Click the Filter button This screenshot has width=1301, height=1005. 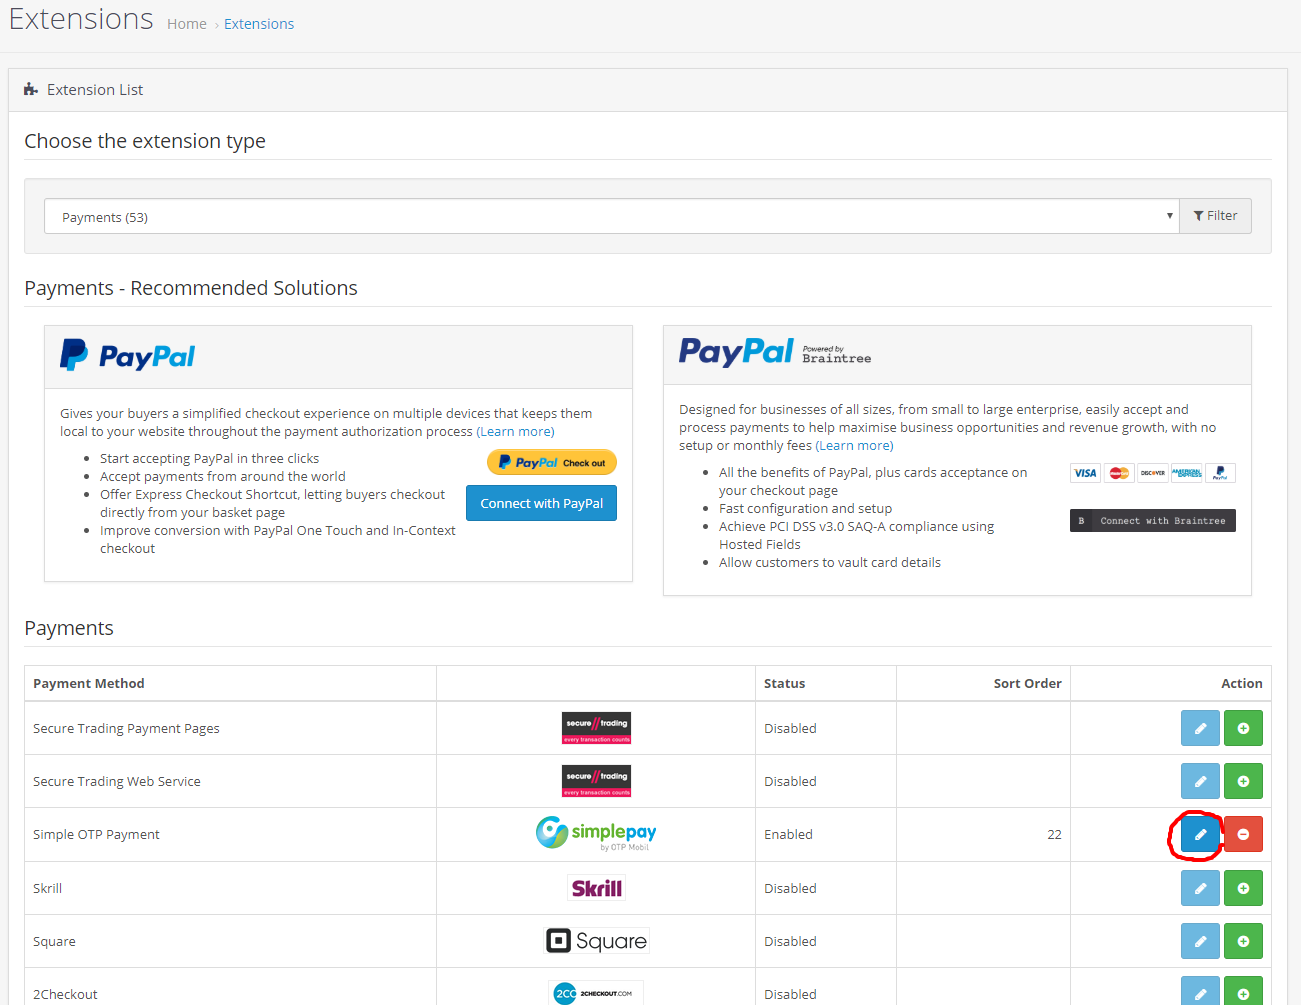click(x=1215, y=216)
